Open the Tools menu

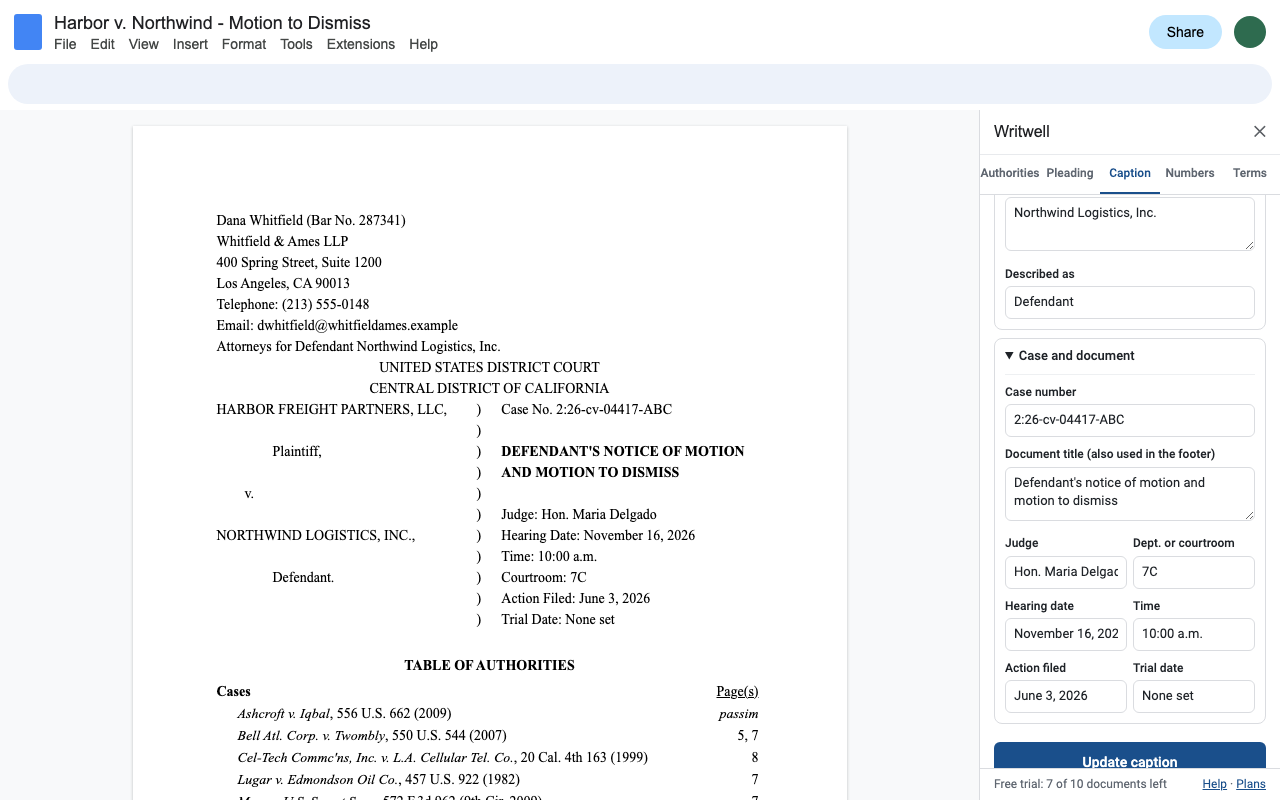click(296, 44)
